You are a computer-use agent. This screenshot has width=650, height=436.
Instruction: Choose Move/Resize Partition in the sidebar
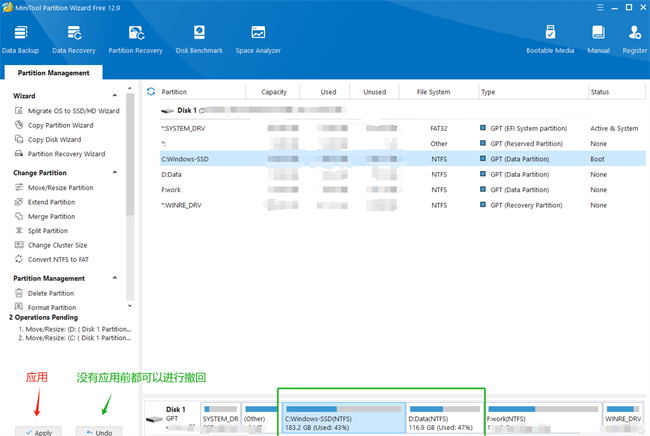60,188
